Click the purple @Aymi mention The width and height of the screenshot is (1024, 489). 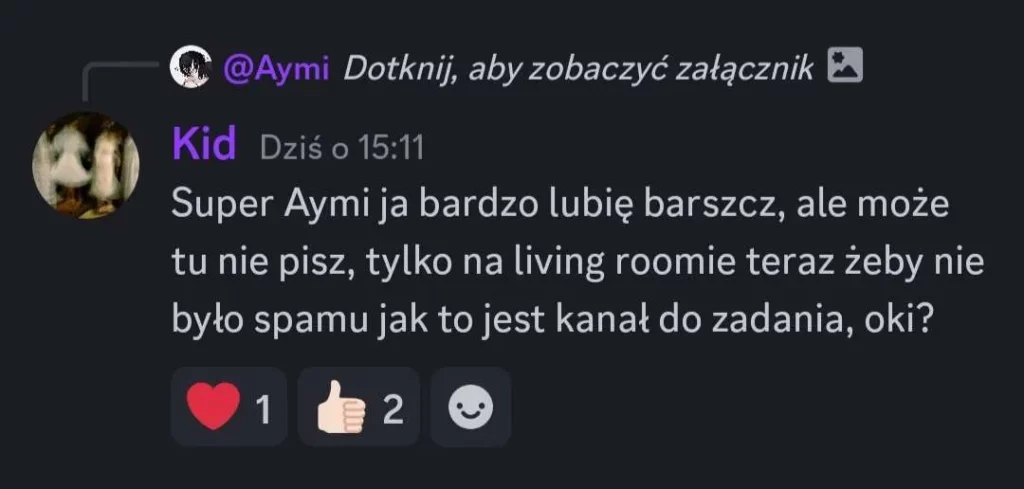276,68
